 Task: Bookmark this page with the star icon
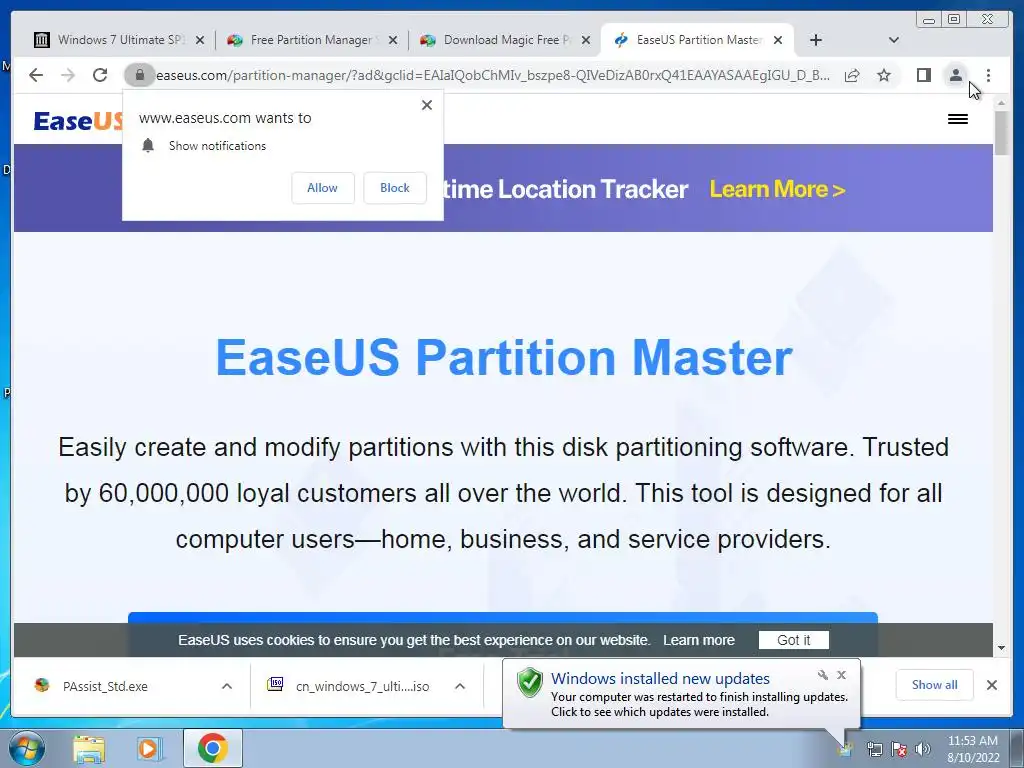pyautogui.click(x=884, y=75)
